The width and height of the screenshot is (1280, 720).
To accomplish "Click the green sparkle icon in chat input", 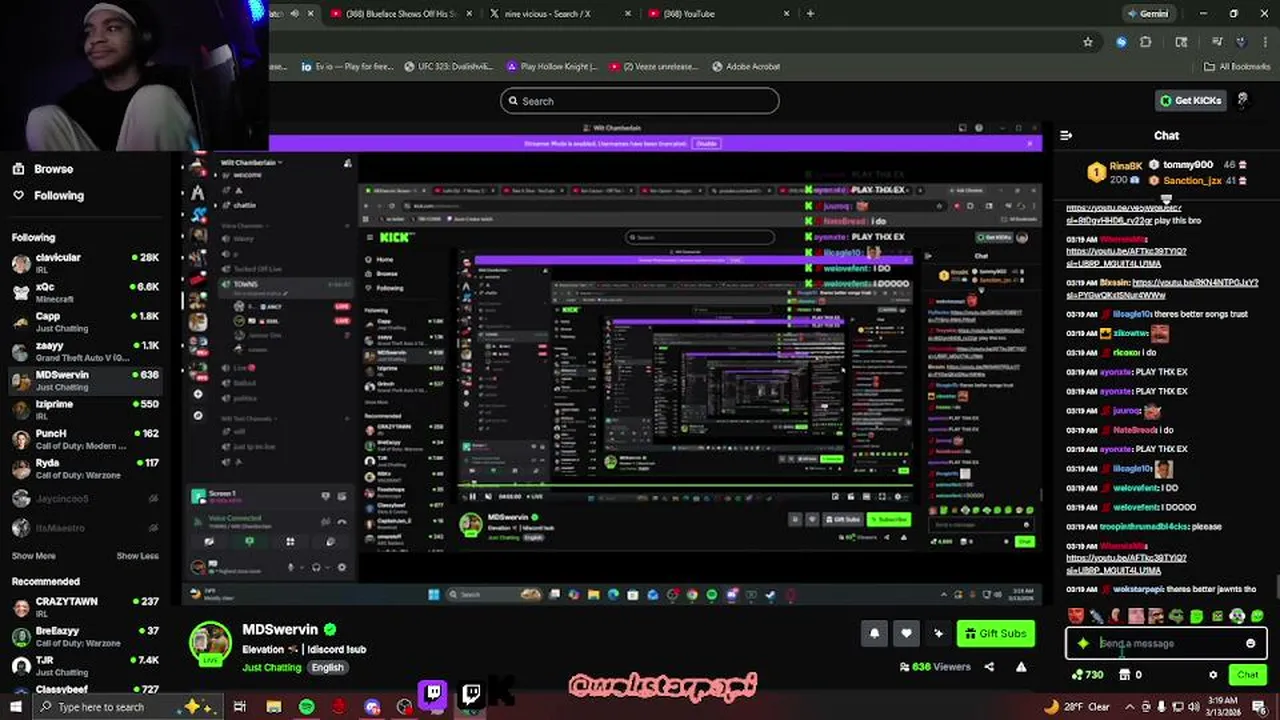I will (x=1083, y=644).
